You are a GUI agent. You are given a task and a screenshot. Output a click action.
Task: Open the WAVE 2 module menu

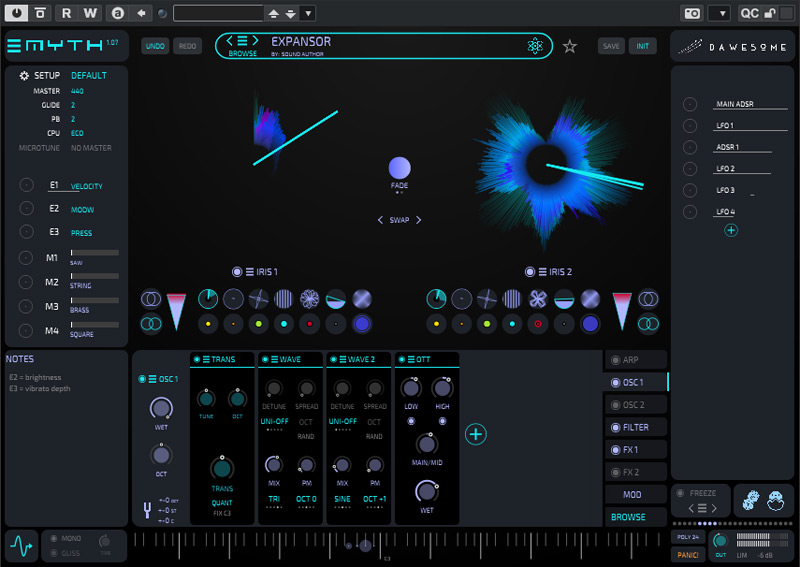(341, 359)
